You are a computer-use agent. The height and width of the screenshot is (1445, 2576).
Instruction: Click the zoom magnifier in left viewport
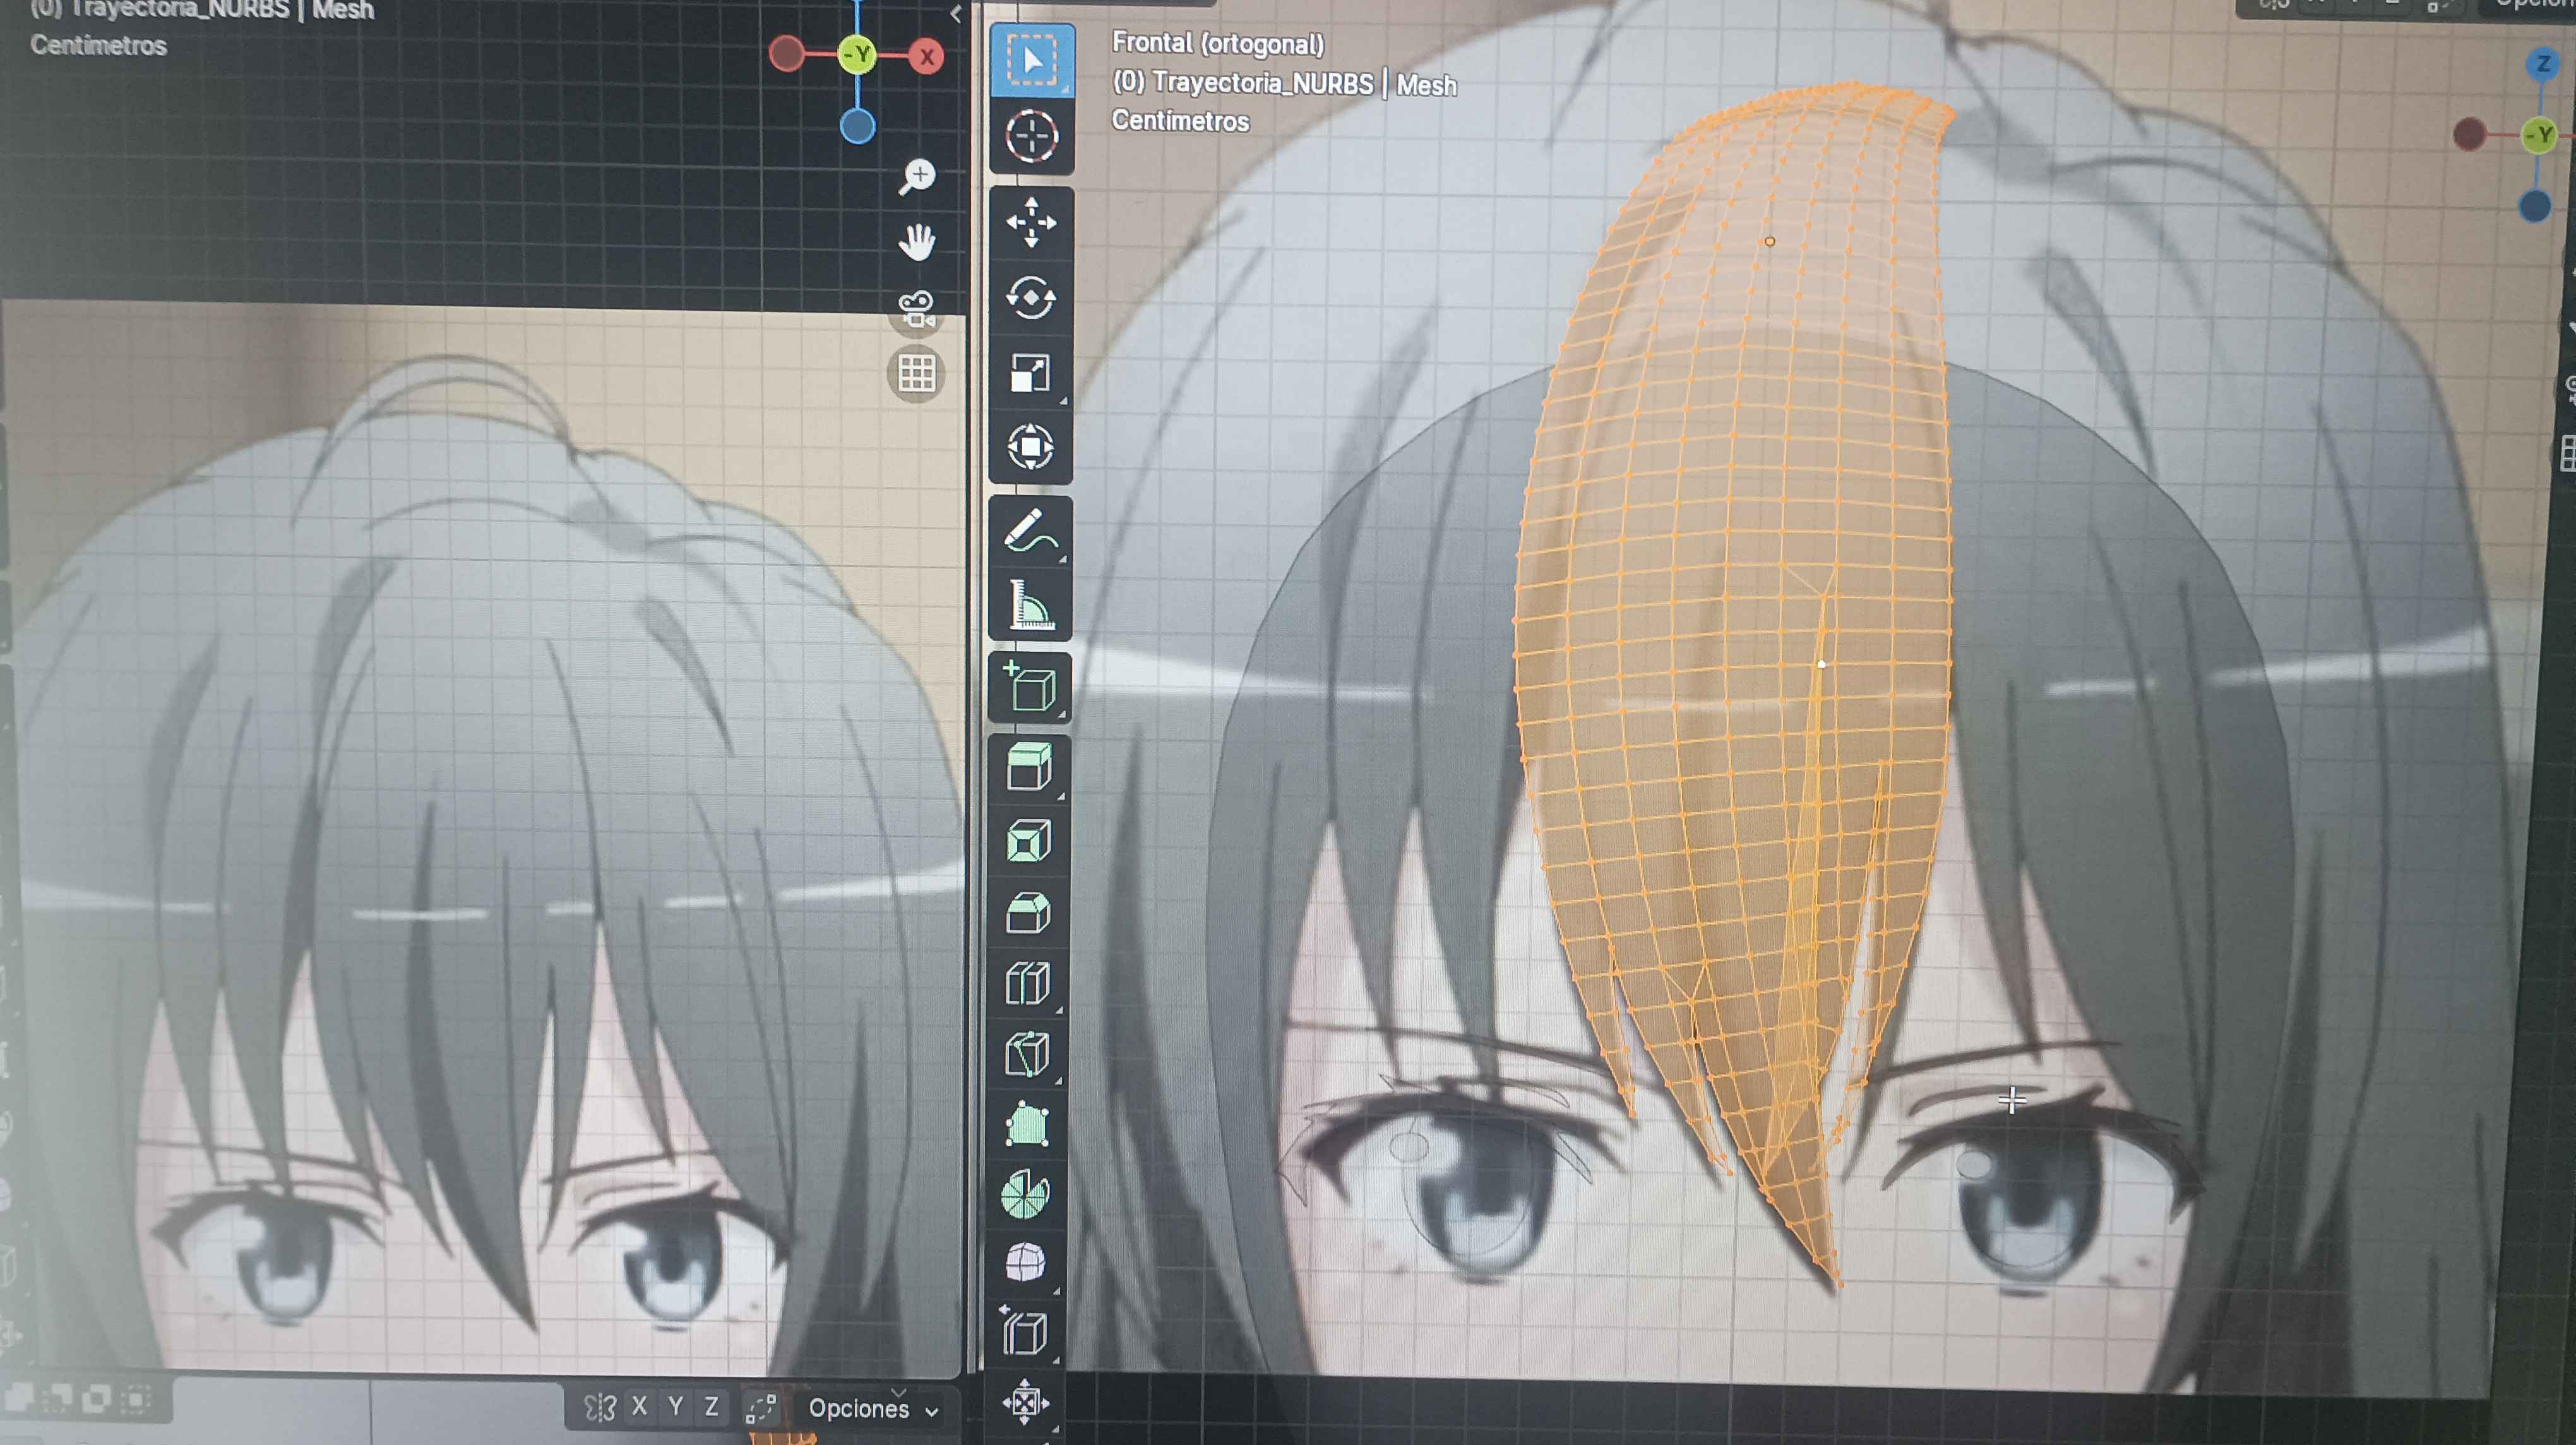(916, 177)
